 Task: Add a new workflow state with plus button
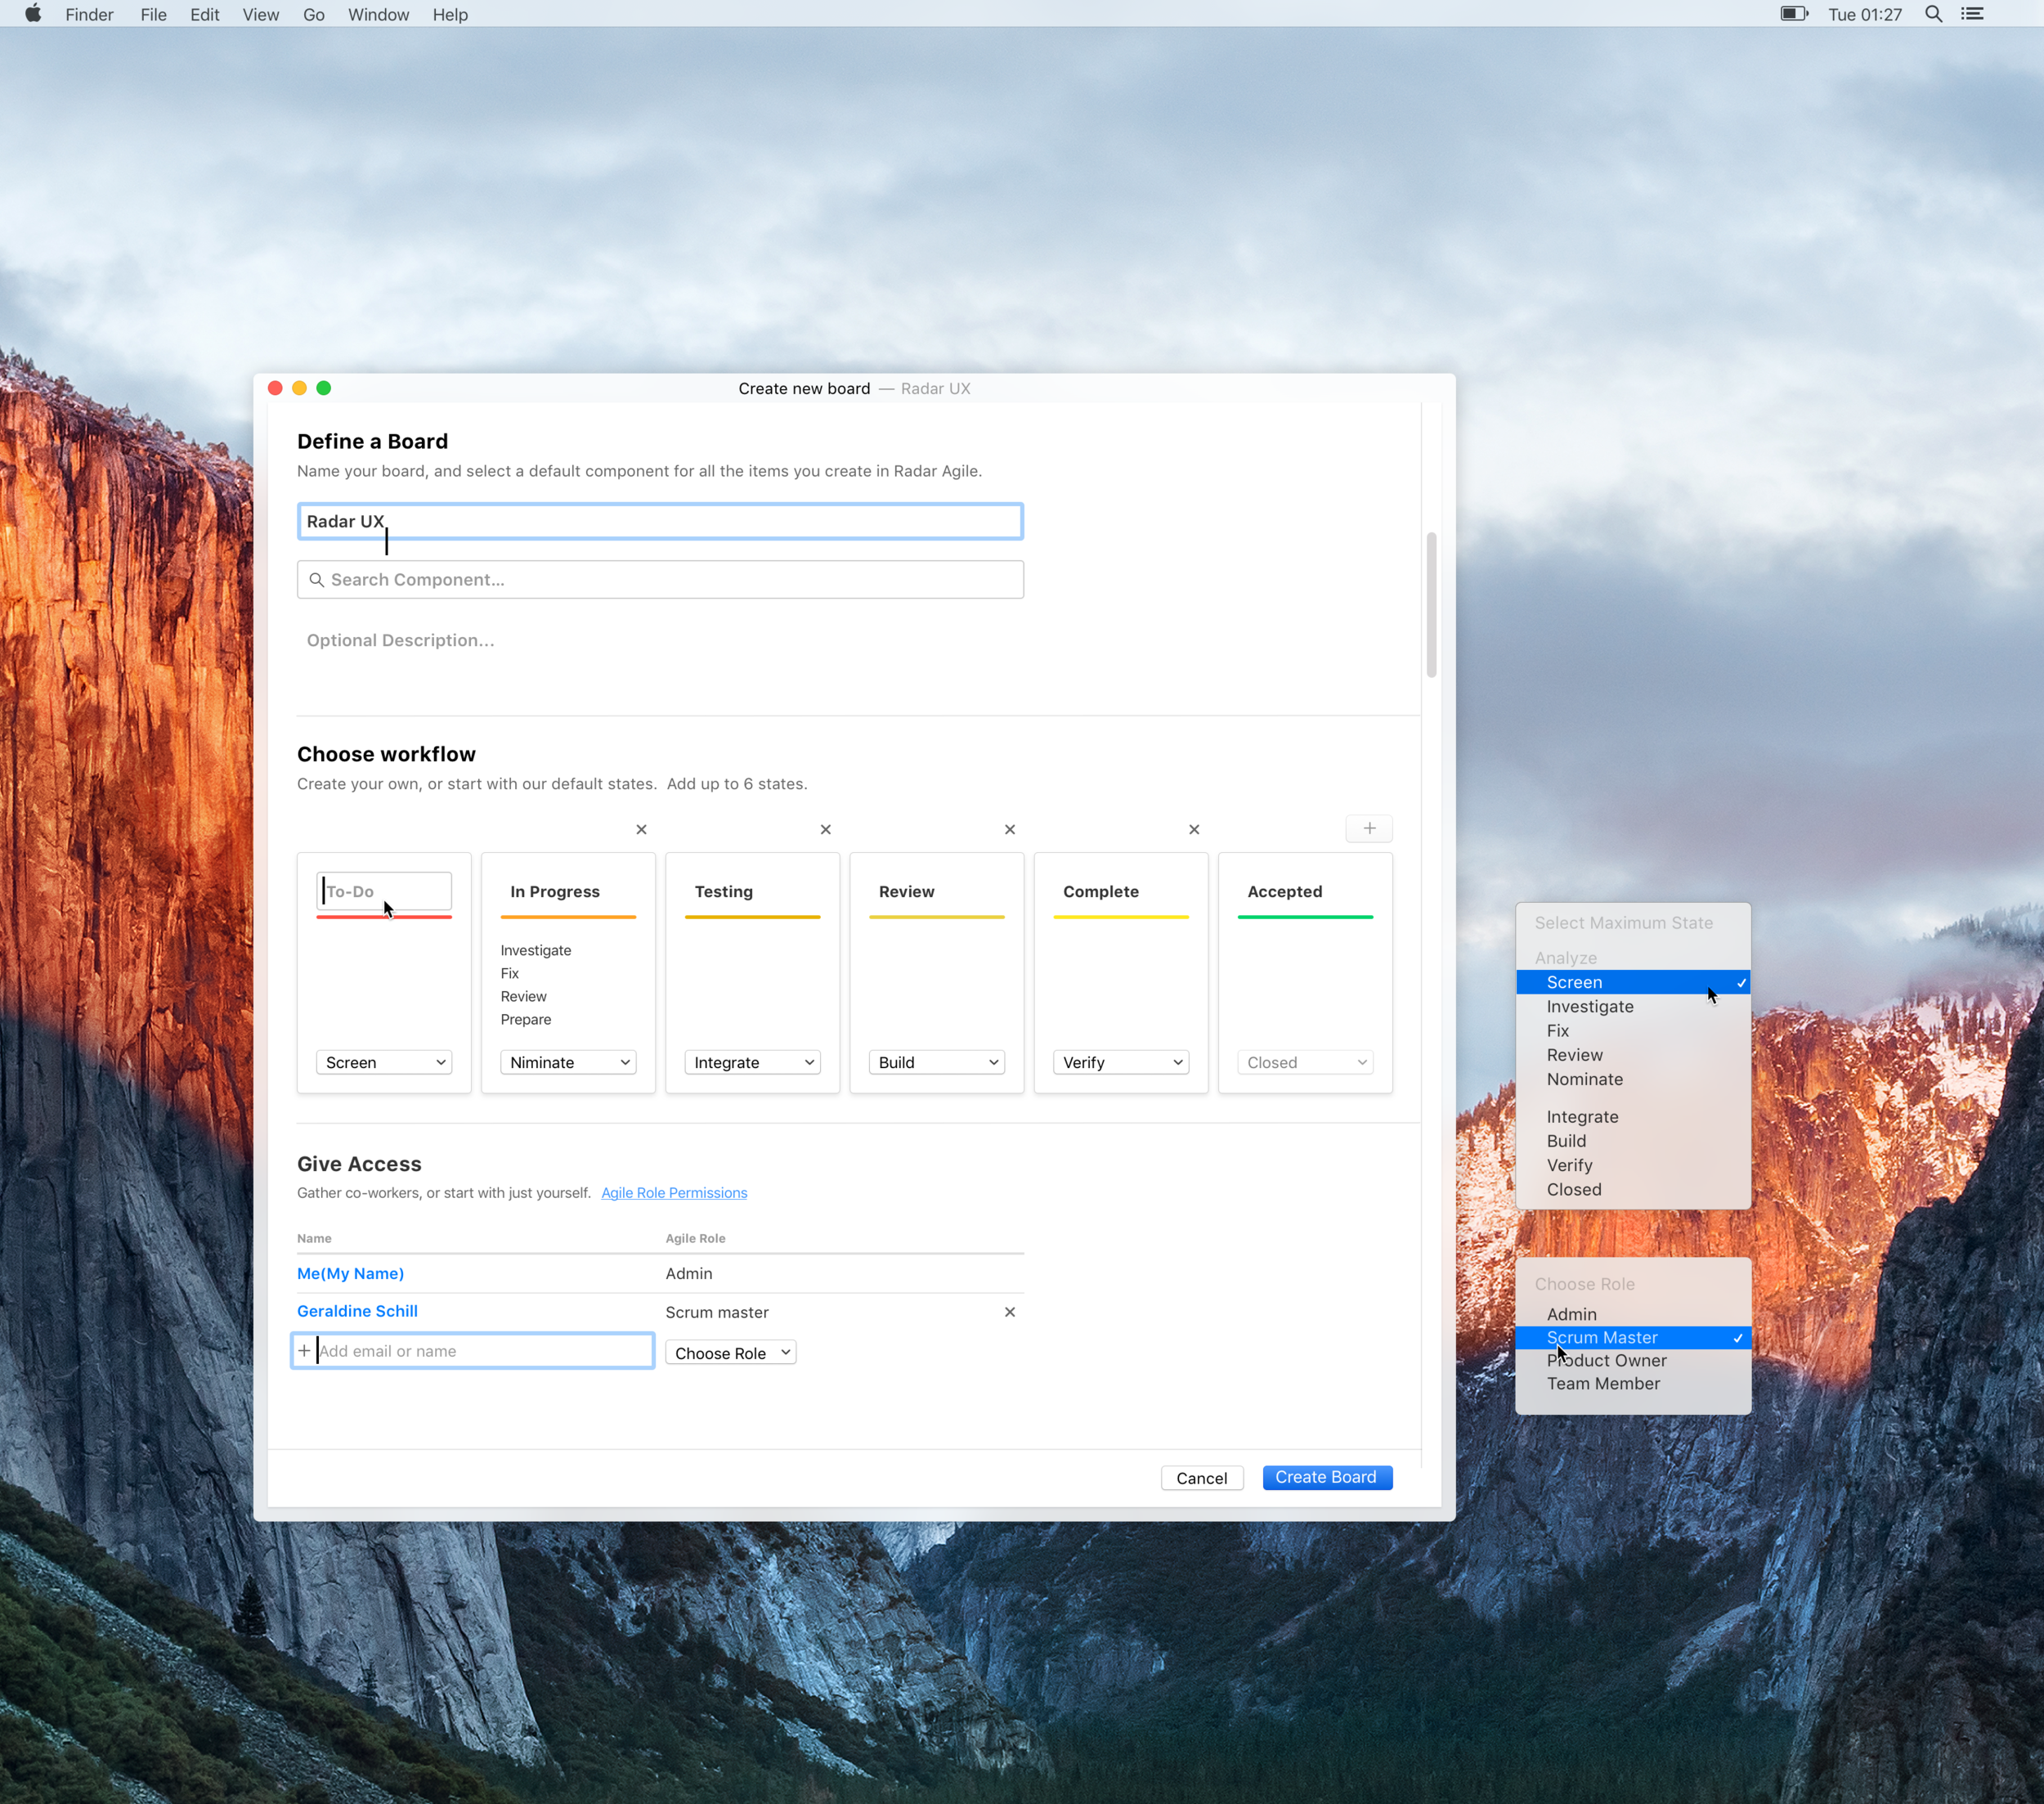coord(1368,828)
